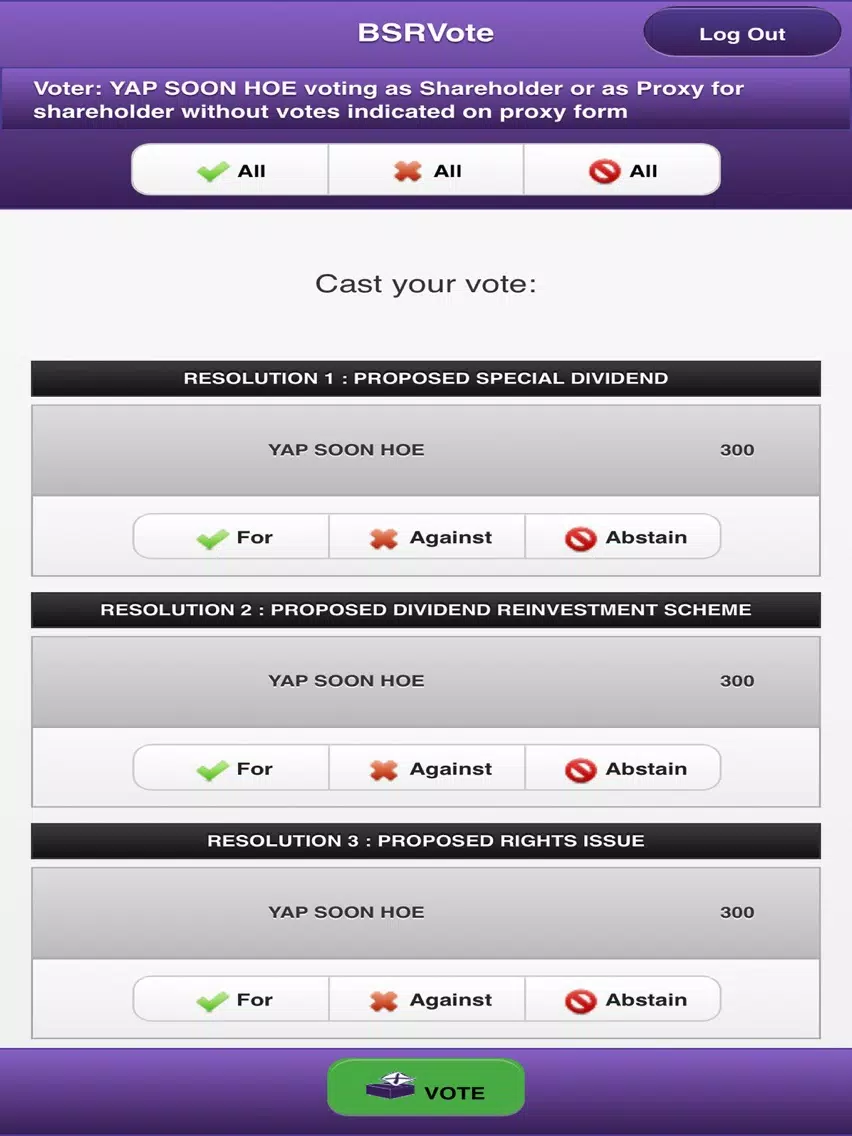The image size is (852, 1136).
Task: Click the prohibition icon on Abstain All button
Action: (604, 171)
